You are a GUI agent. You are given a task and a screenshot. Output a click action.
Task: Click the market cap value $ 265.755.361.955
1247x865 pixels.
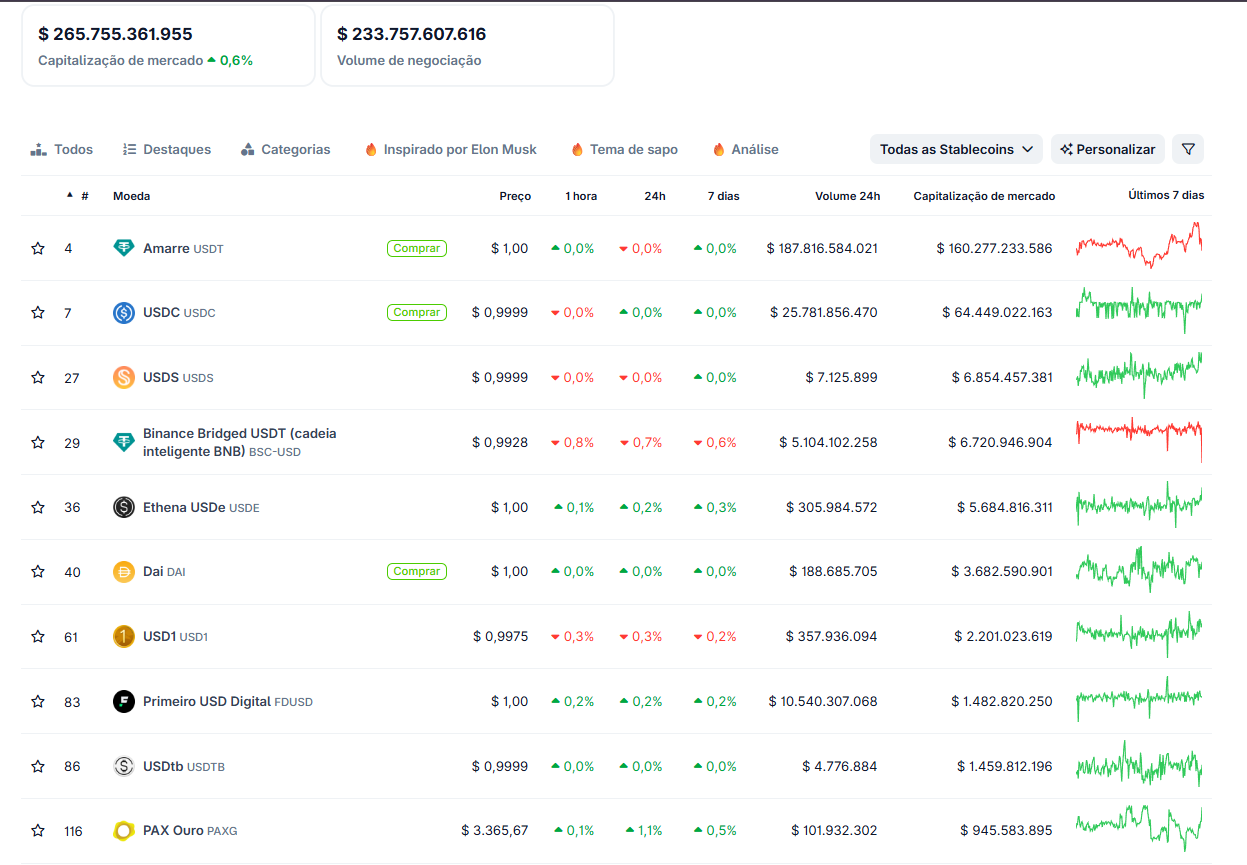pos(115,34)
